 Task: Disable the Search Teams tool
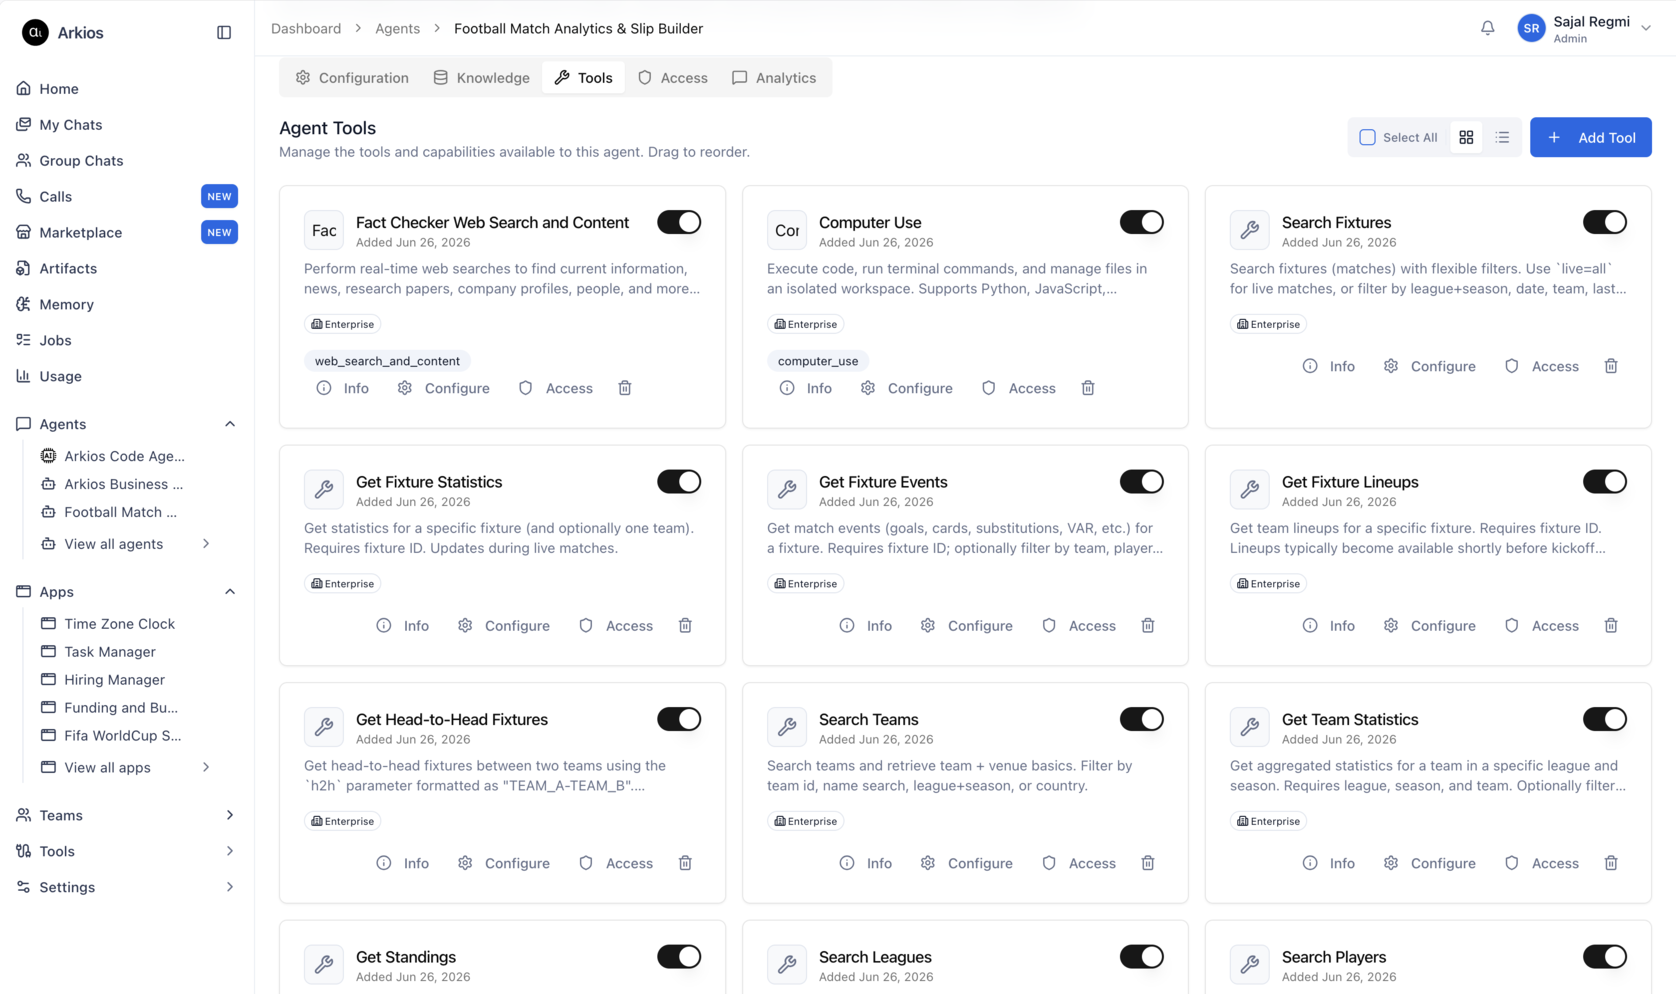[x=1142, y=719]
